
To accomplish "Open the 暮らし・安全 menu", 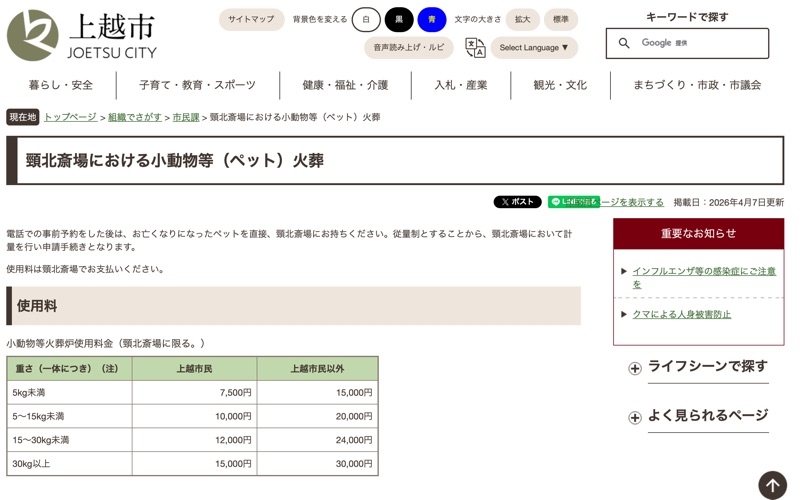I will pos(61,85).
